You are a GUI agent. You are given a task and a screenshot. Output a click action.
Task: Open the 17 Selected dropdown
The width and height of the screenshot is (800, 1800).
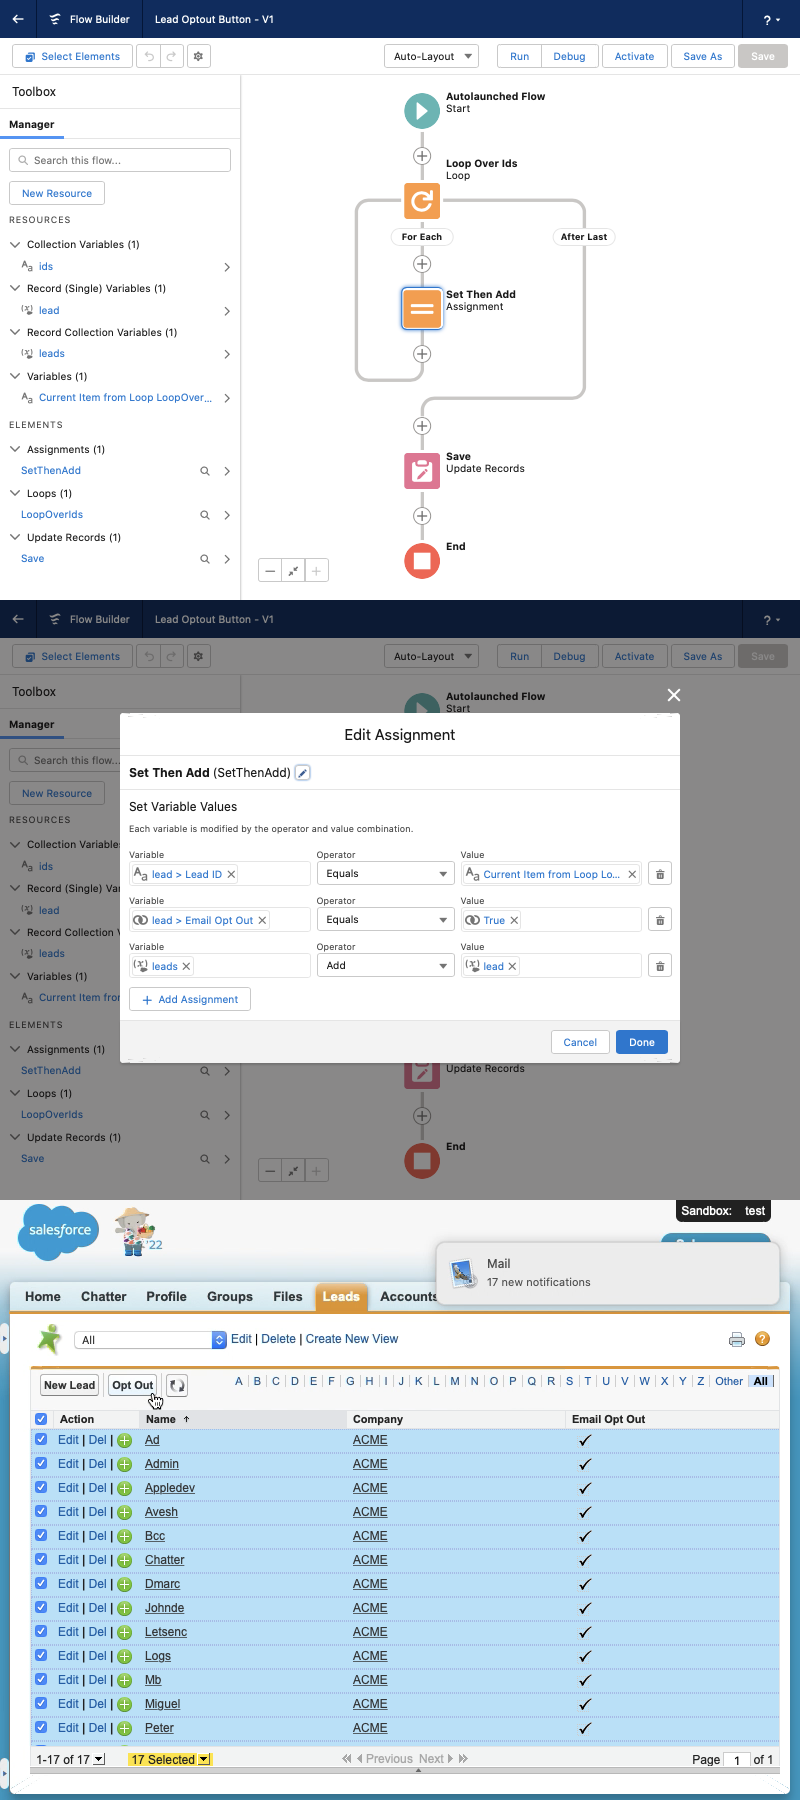(170, 1759)
